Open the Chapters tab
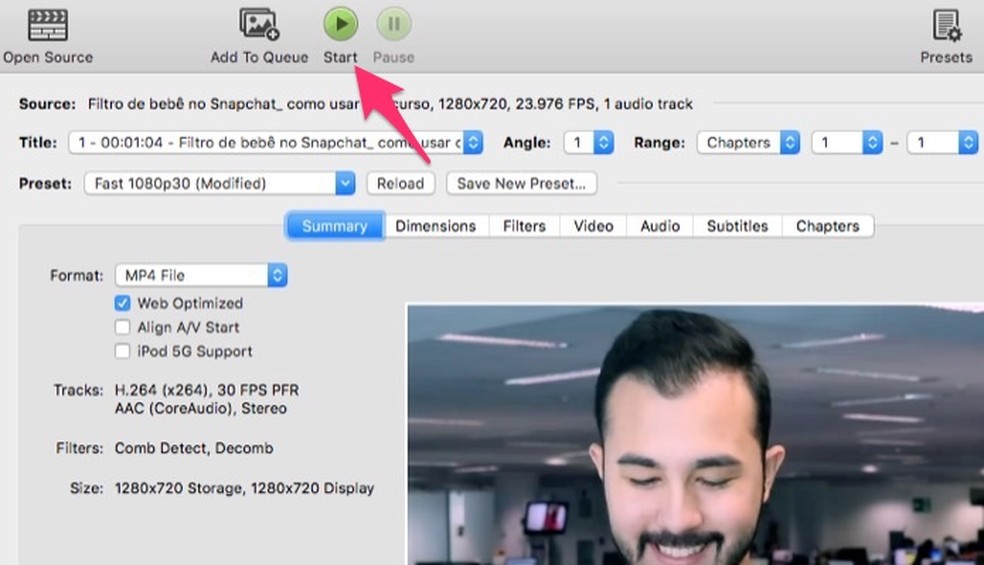The image size is (984, 565). pyautogui.click(x=828, y=226)
